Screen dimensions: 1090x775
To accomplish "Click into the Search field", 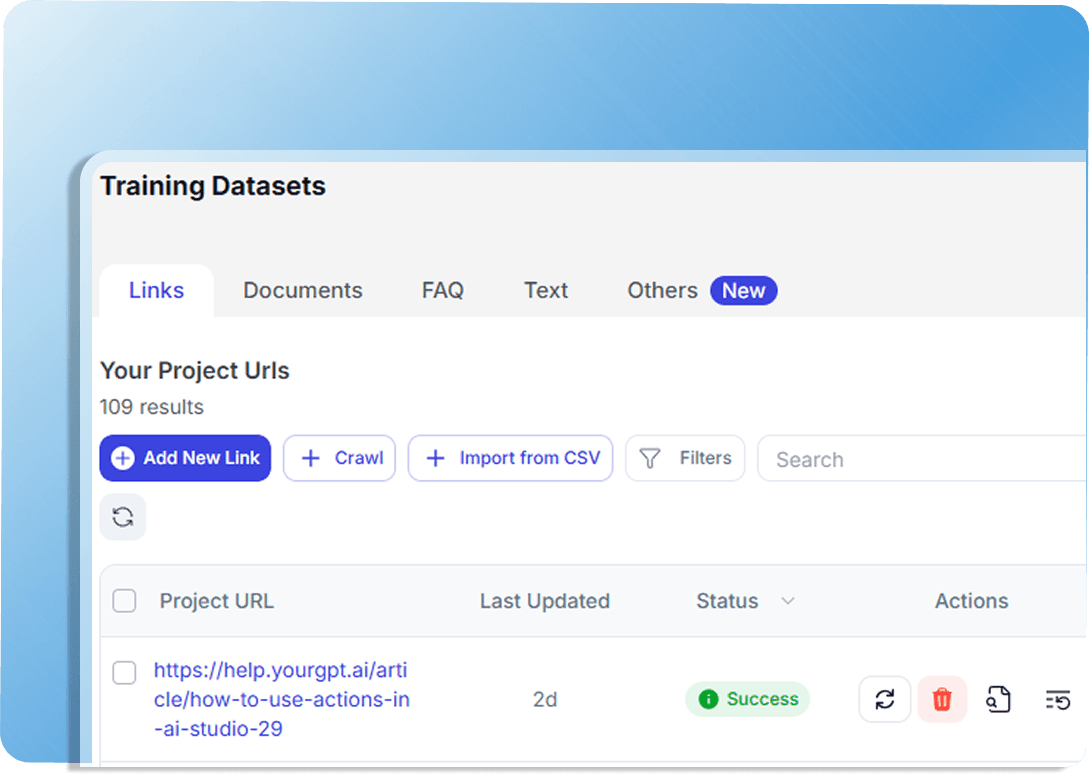I will pos(922,459).
